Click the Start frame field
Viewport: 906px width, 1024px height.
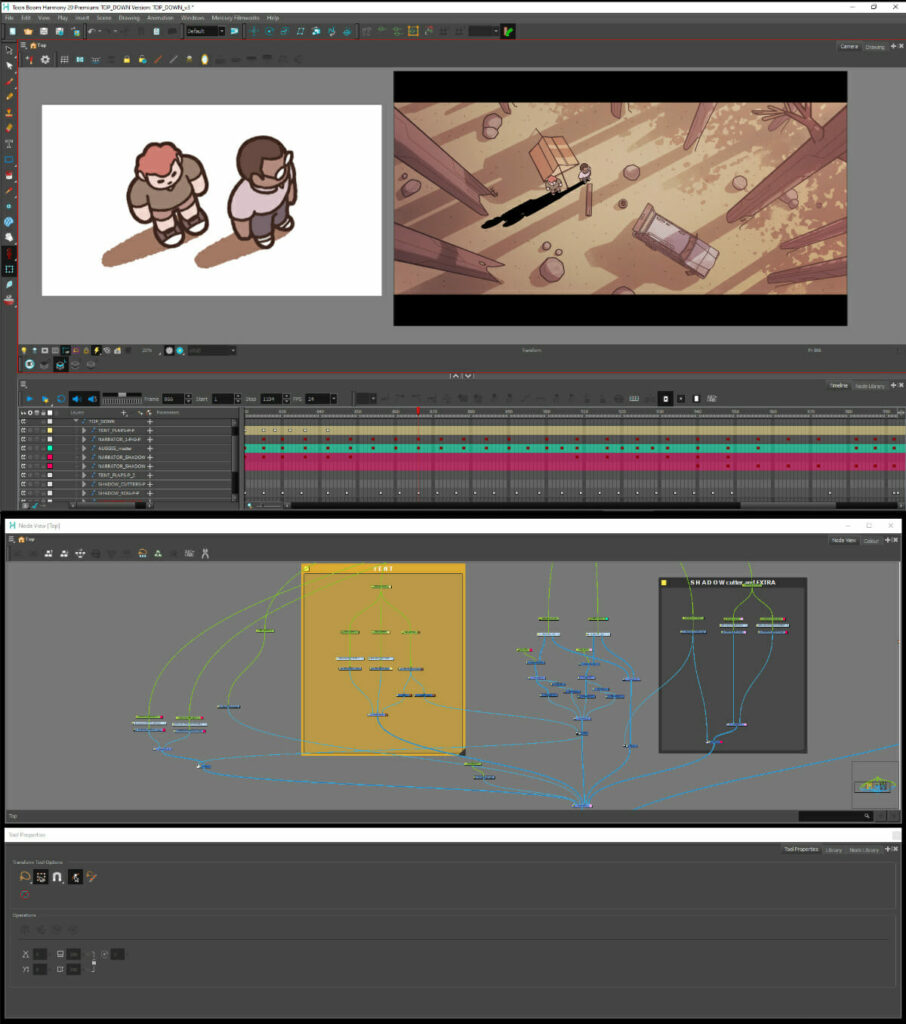tap(222, 398)
